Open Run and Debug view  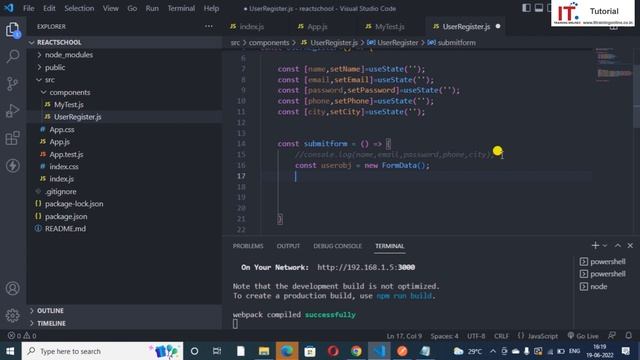point(13,111)
